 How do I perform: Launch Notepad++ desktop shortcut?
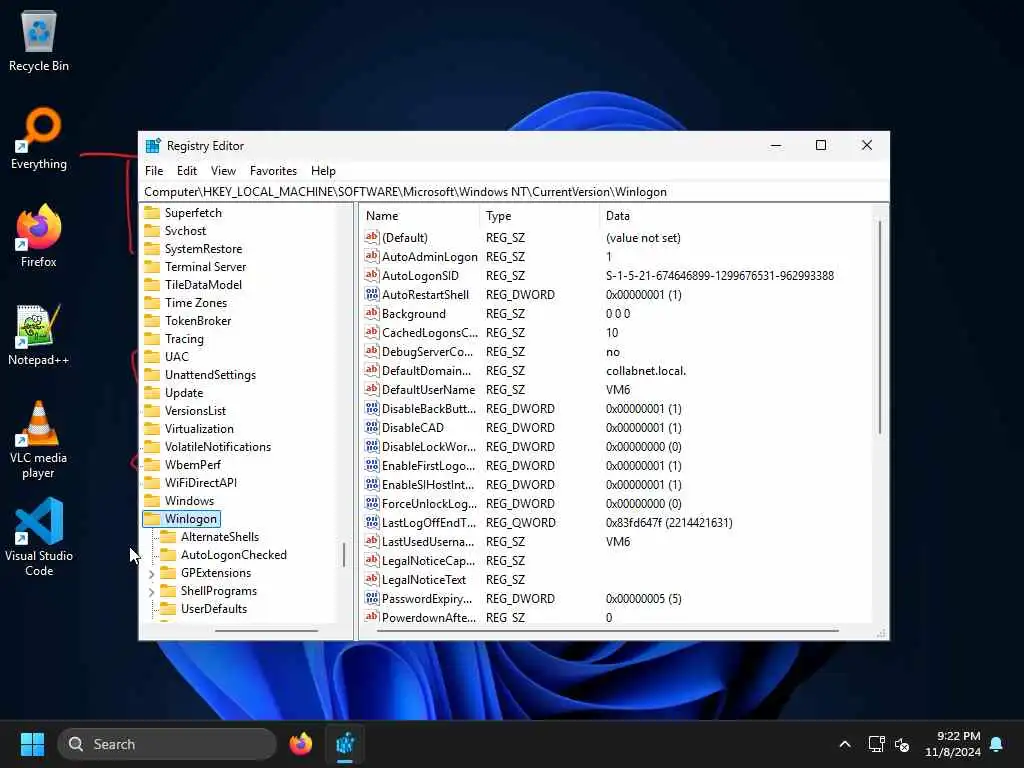39,334
